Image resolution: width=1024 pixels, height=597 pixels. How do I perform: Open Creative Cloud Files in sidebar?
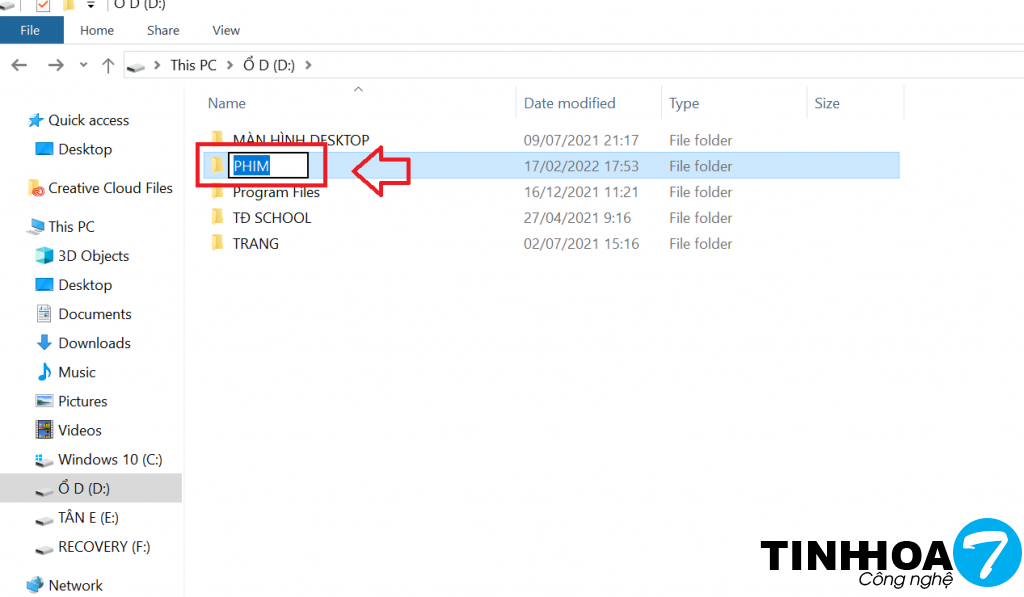coord(110,188)
